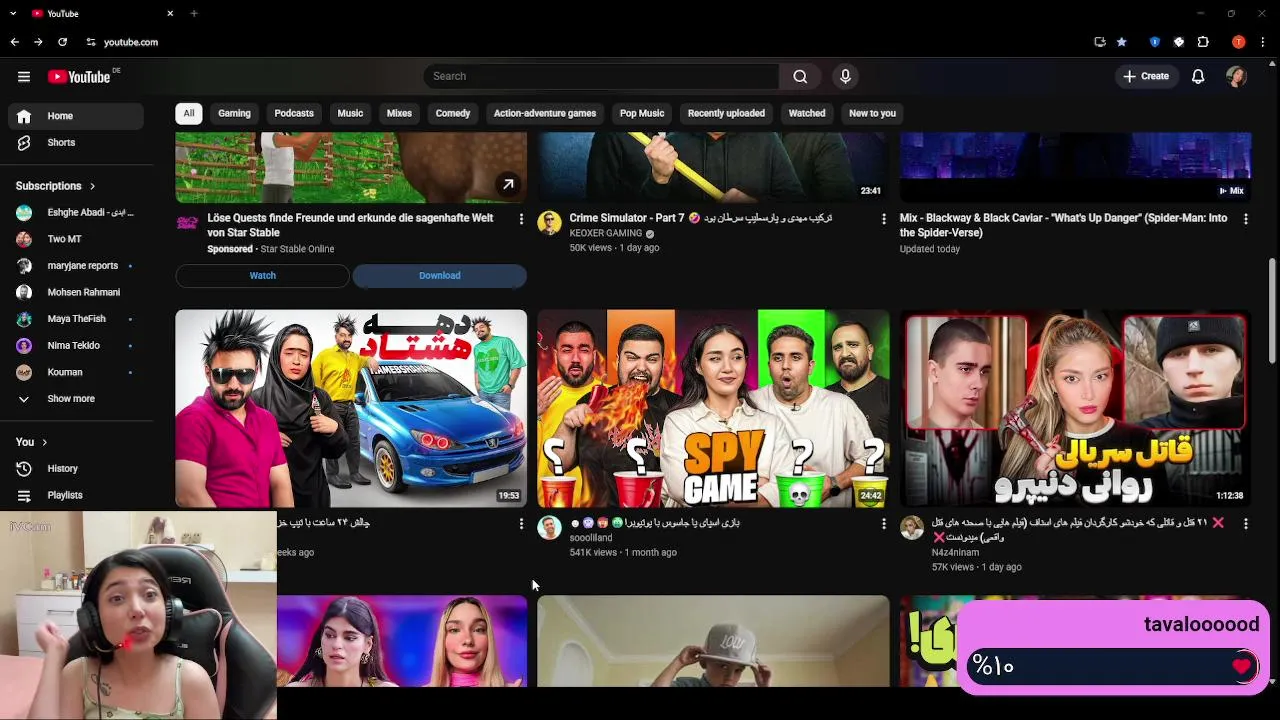Open a new browser tab with plus

click(x=194, y=13)
